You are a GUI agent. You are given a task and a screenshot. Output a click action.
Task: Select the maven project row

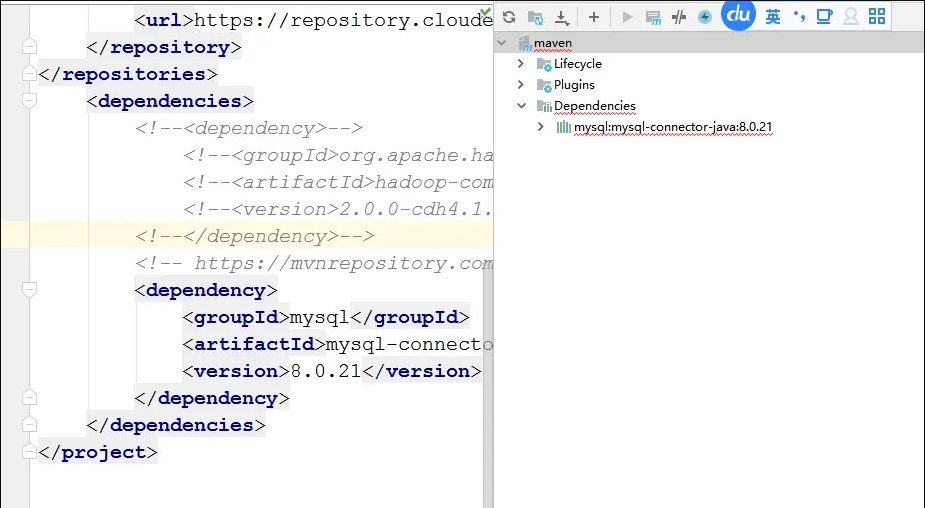click(x=709, y=43)
